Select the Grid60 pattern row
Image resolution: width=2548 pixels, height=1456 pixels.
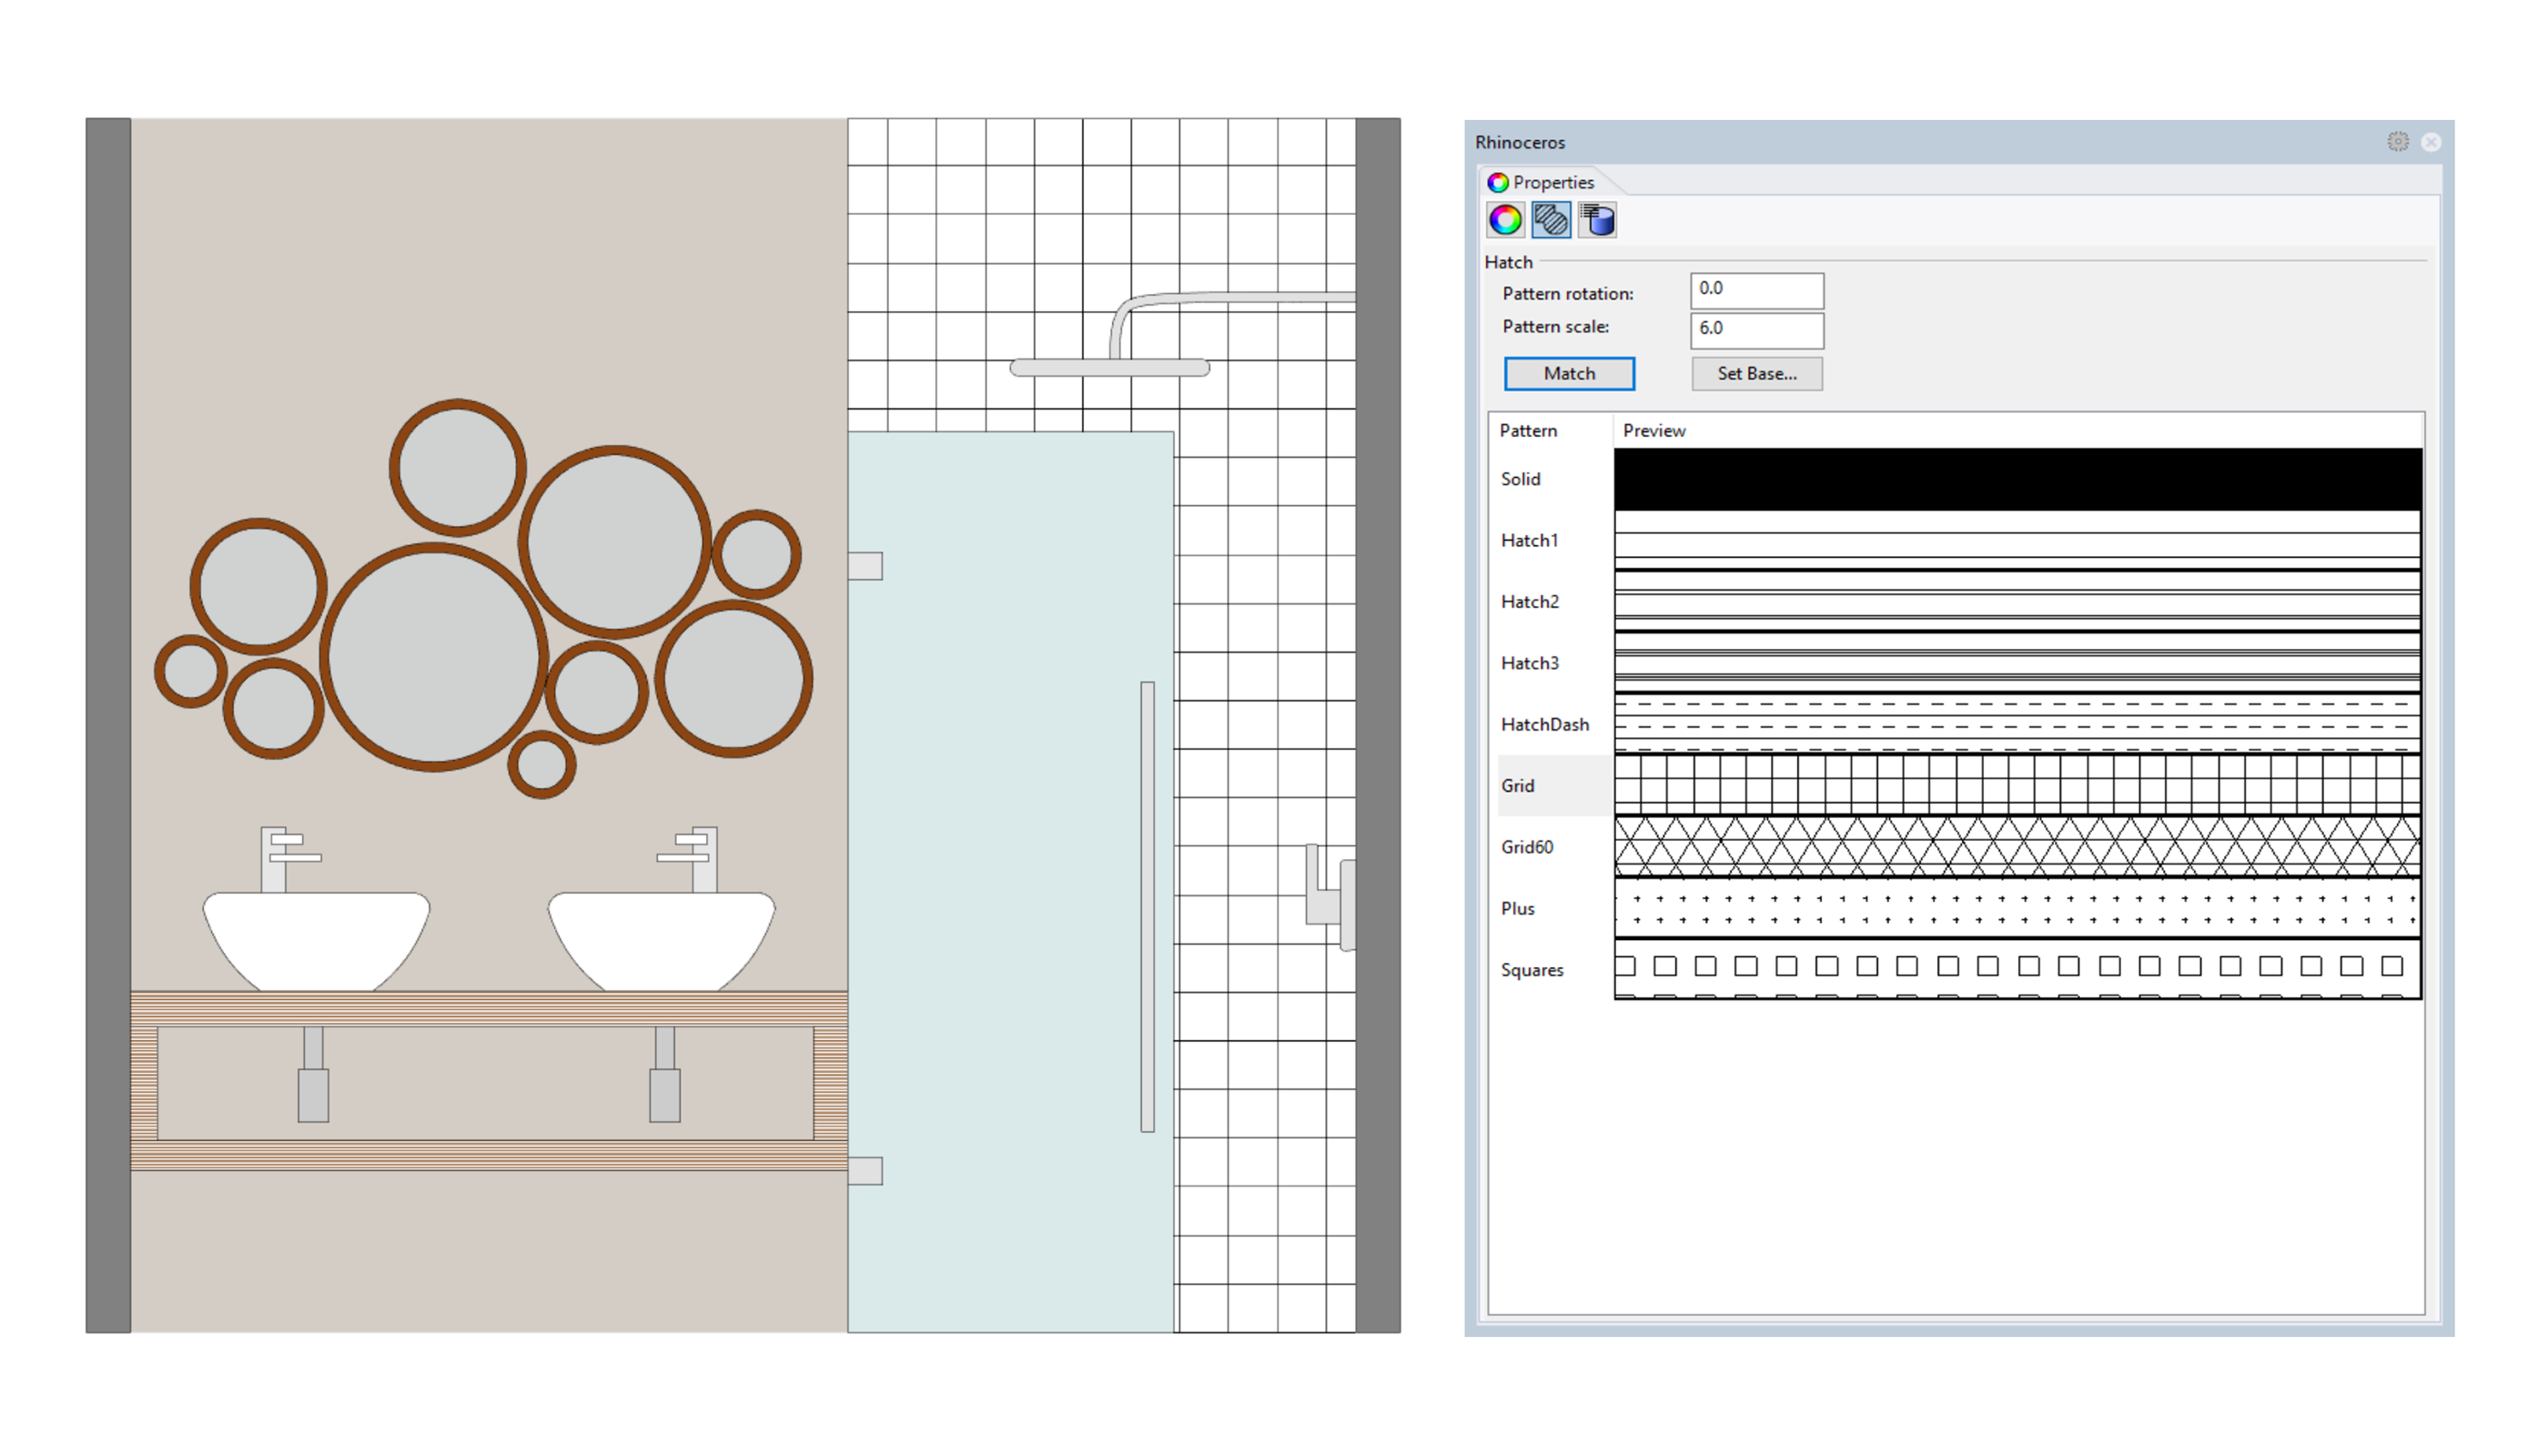1526,847
